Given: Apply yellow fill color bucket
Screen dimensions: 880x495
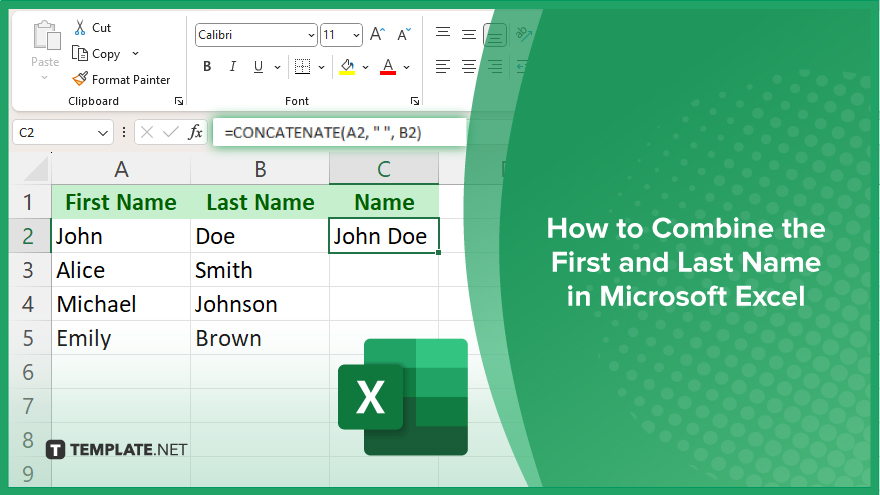Looking at the screenshot, I should (347, 67).
